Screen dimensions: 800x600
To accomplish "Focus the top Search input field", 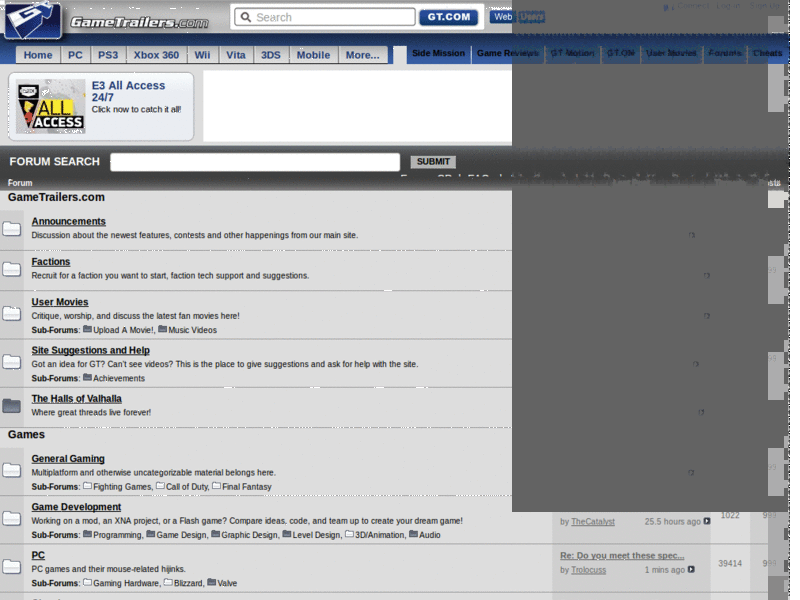I will tap(325, 17).
